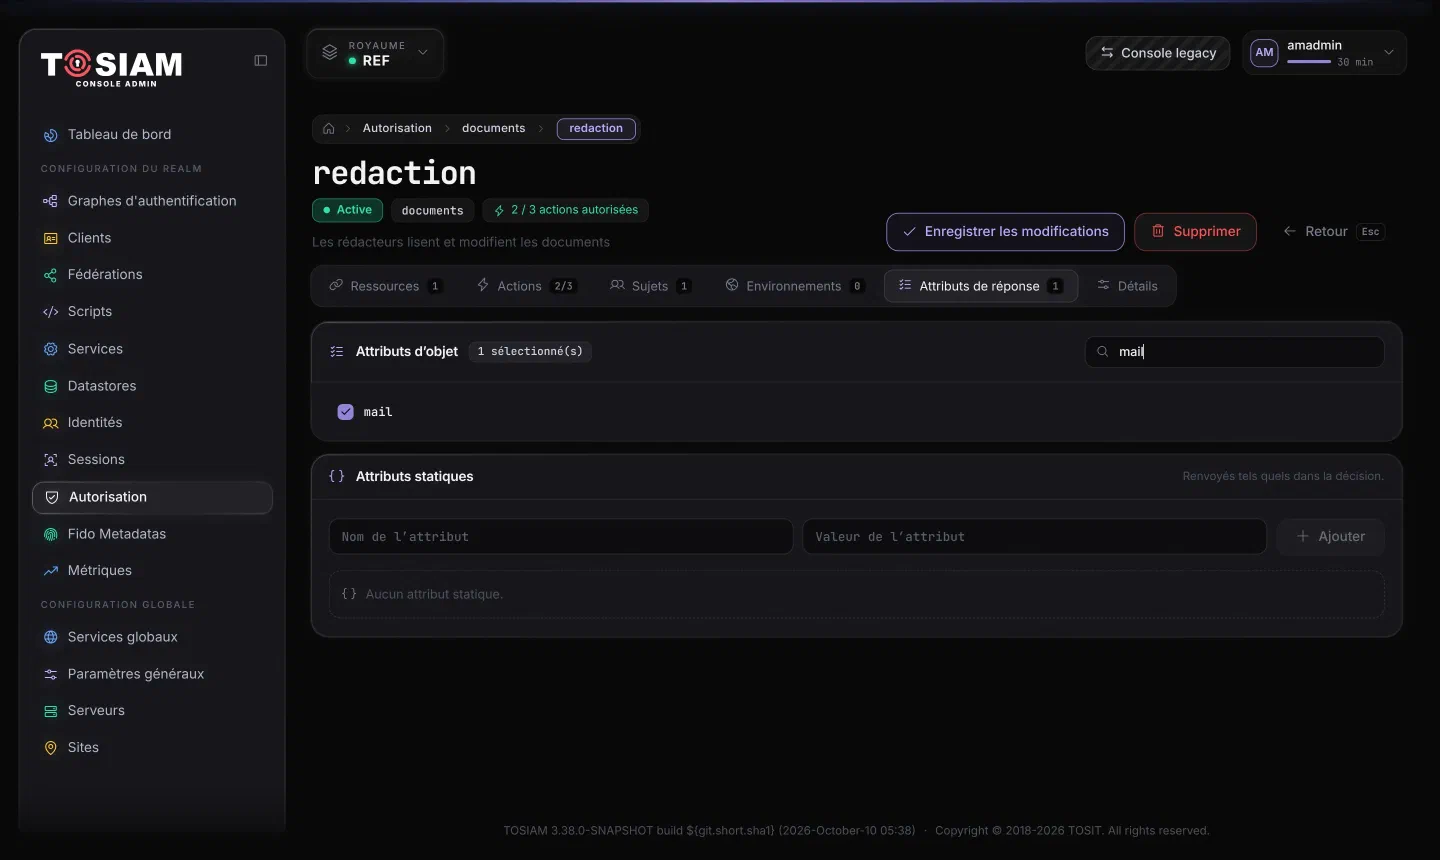Viewport: 1440px width, 860px height.
Task: Click the Nom de l'attribut field
Action: (561, 537)
